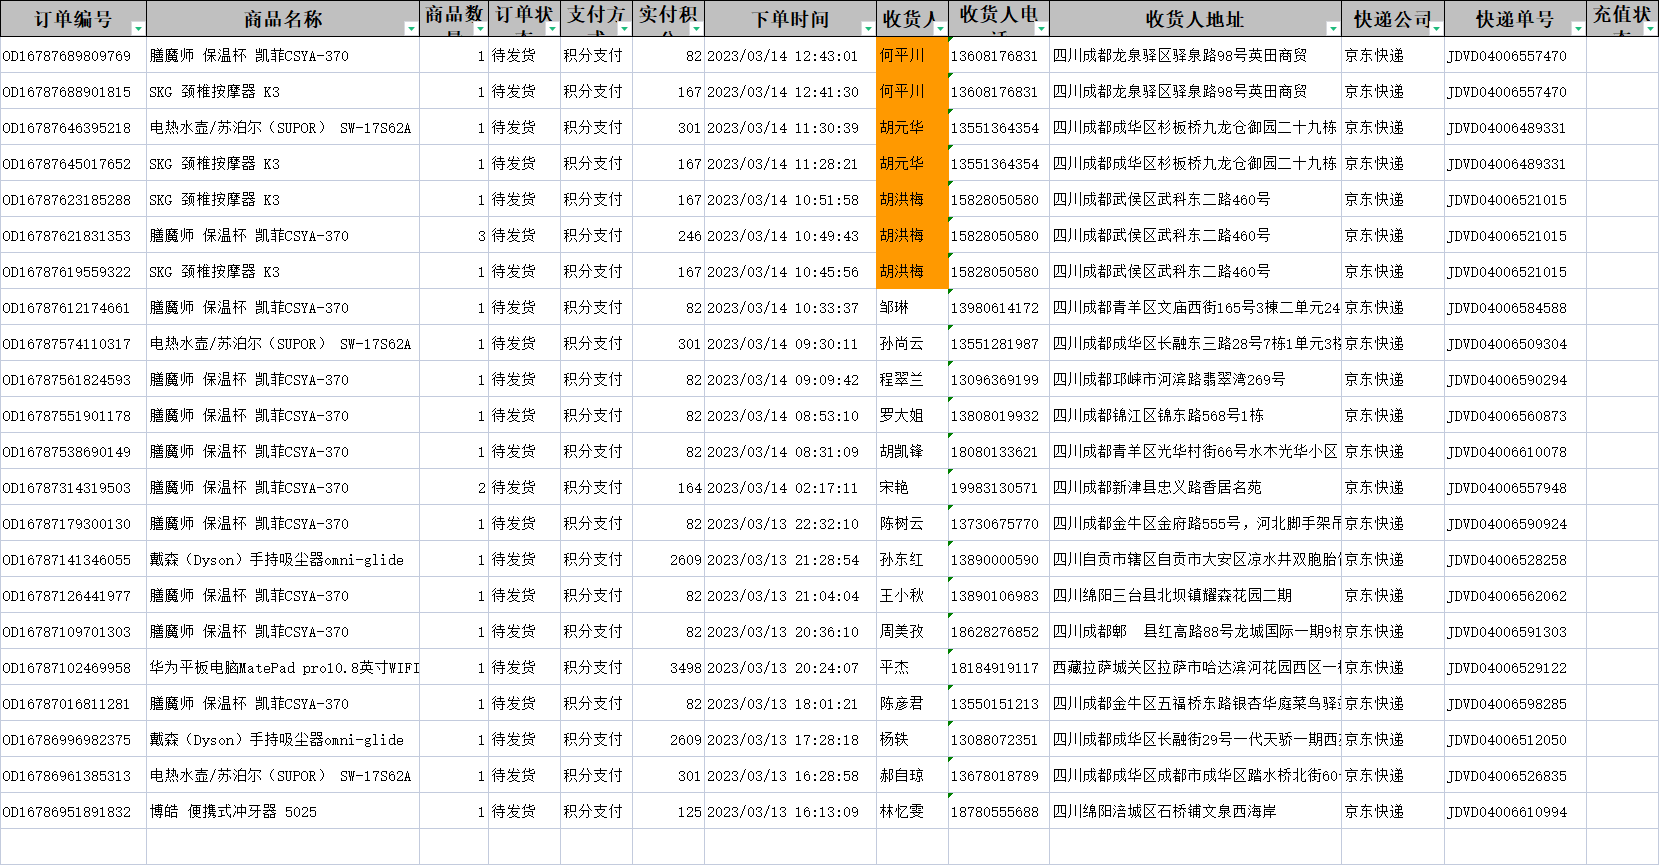Select 京东快递 cell in row OD16787016811281
Image resolution: width=1659 pixels, height=865 pixels.
click(1393, 704)
